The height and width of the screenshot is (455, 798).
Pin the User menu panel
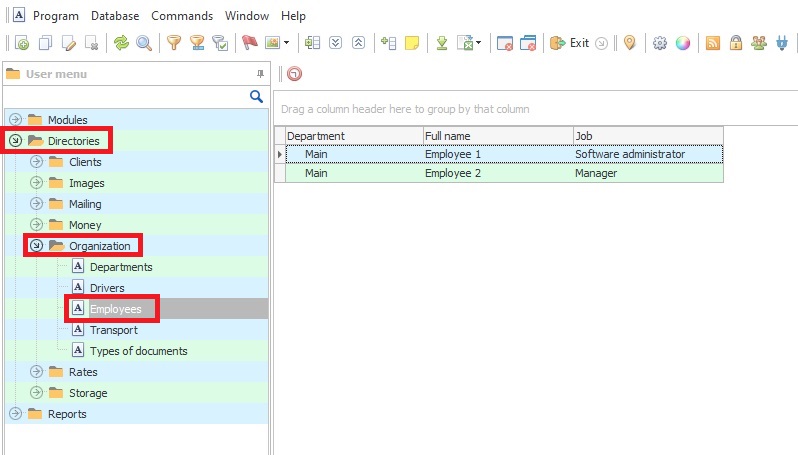click(x=261, y=74)
